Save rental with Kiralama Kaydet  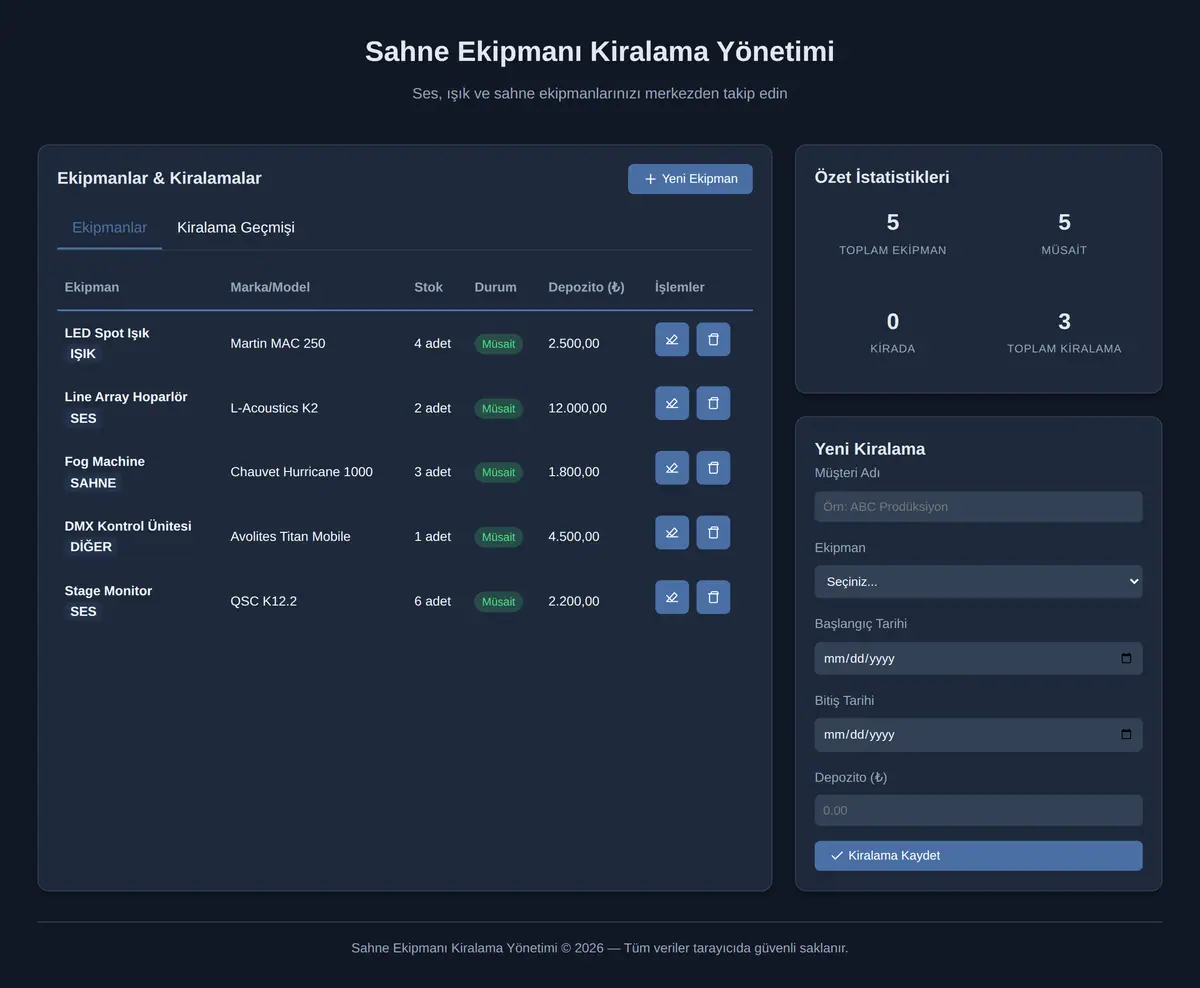(978, 856)
